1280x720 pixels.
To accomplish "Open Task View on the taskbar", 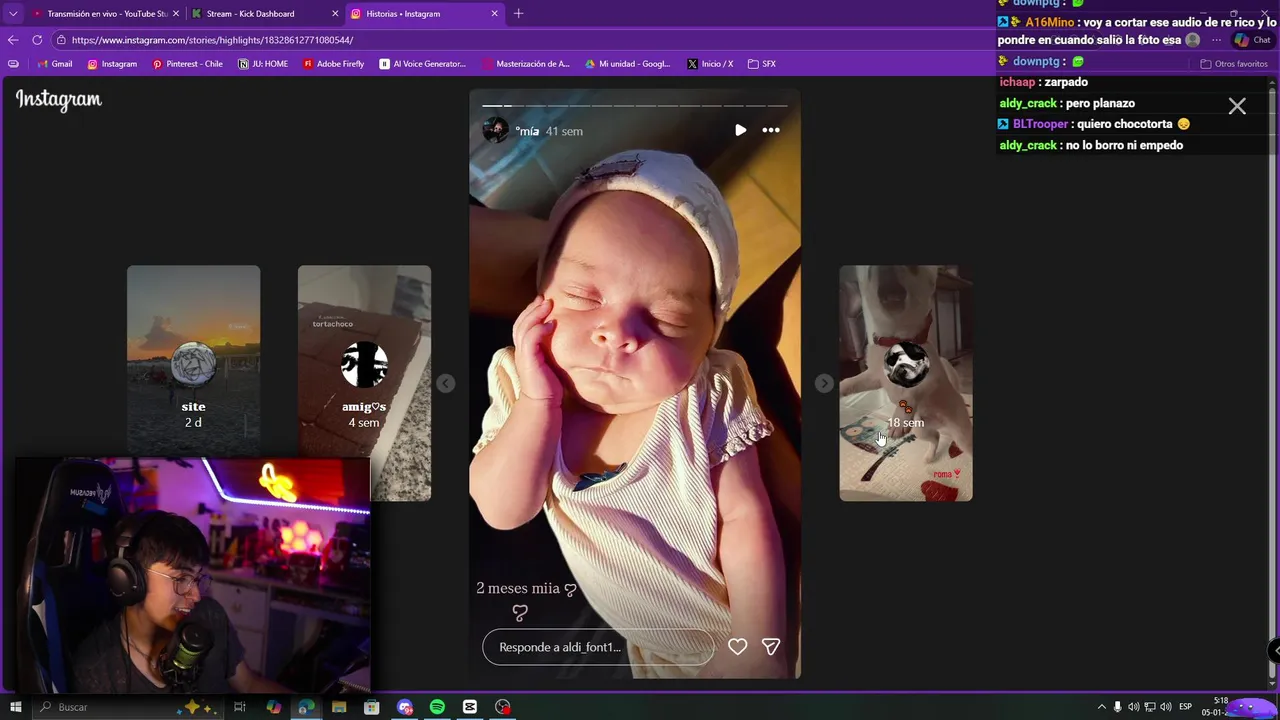I will click(x=240, y=707).
